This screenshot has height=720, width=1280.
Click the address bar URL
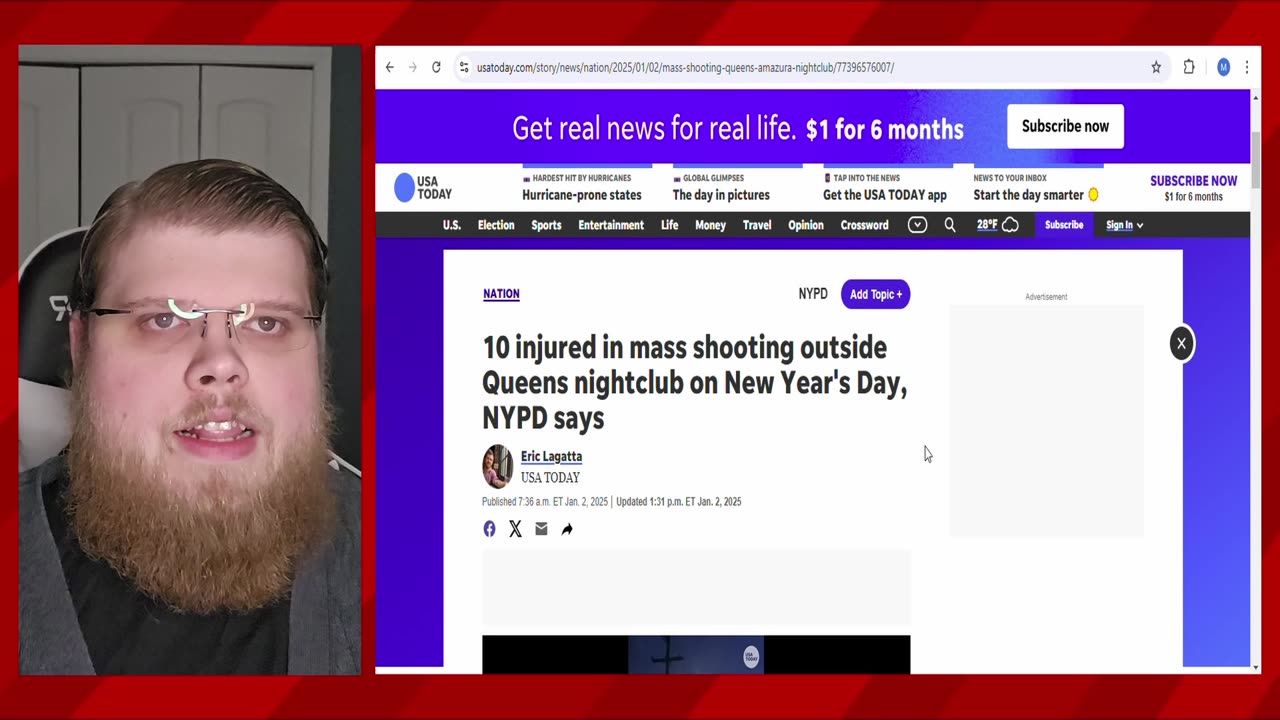point(685,67)
